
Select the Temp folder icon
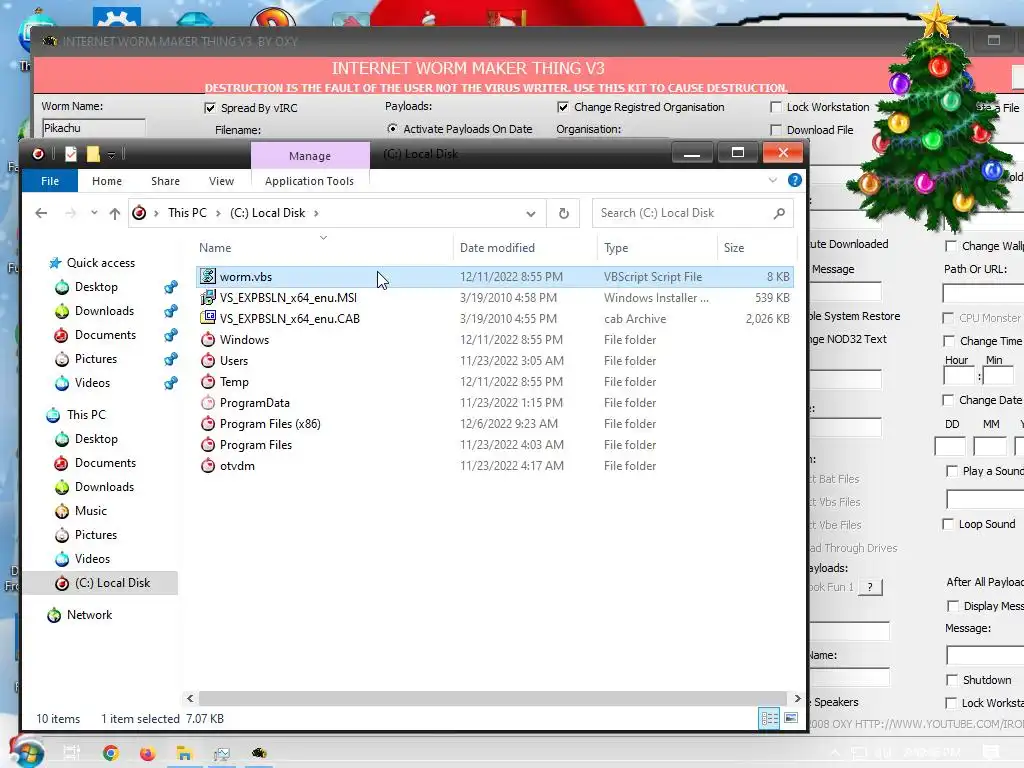(x=208, y=381)
